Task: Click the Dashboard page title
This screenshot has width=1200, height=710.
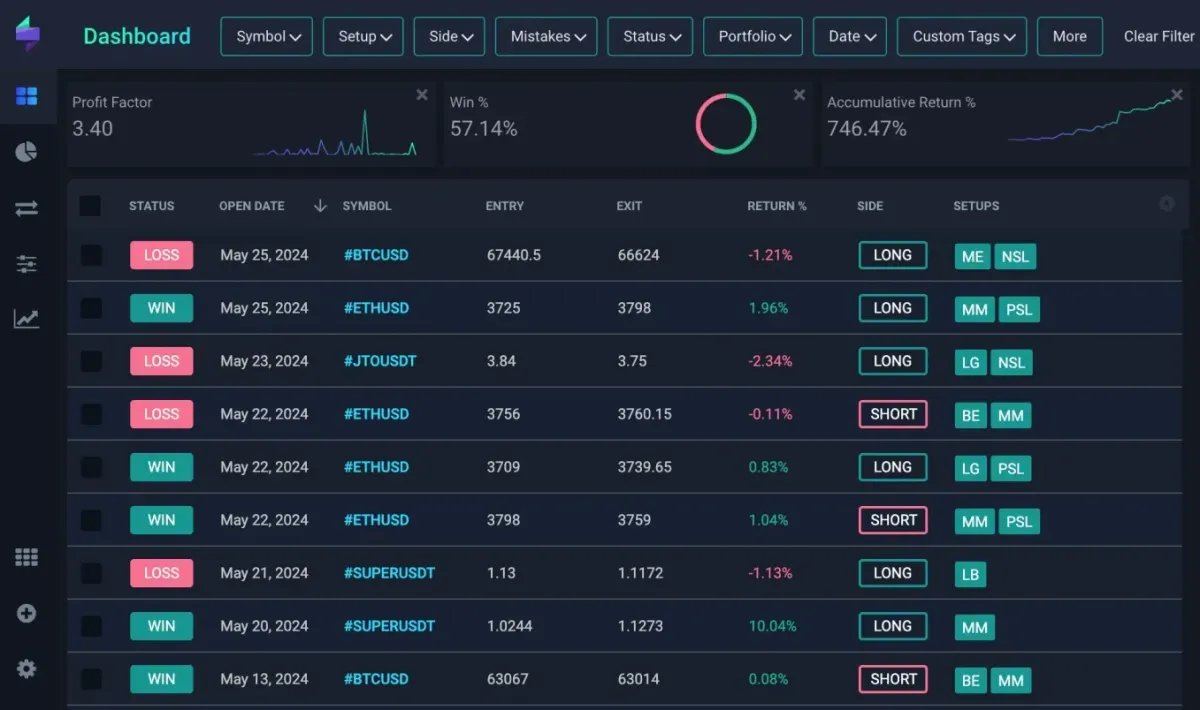Action: 137,36
